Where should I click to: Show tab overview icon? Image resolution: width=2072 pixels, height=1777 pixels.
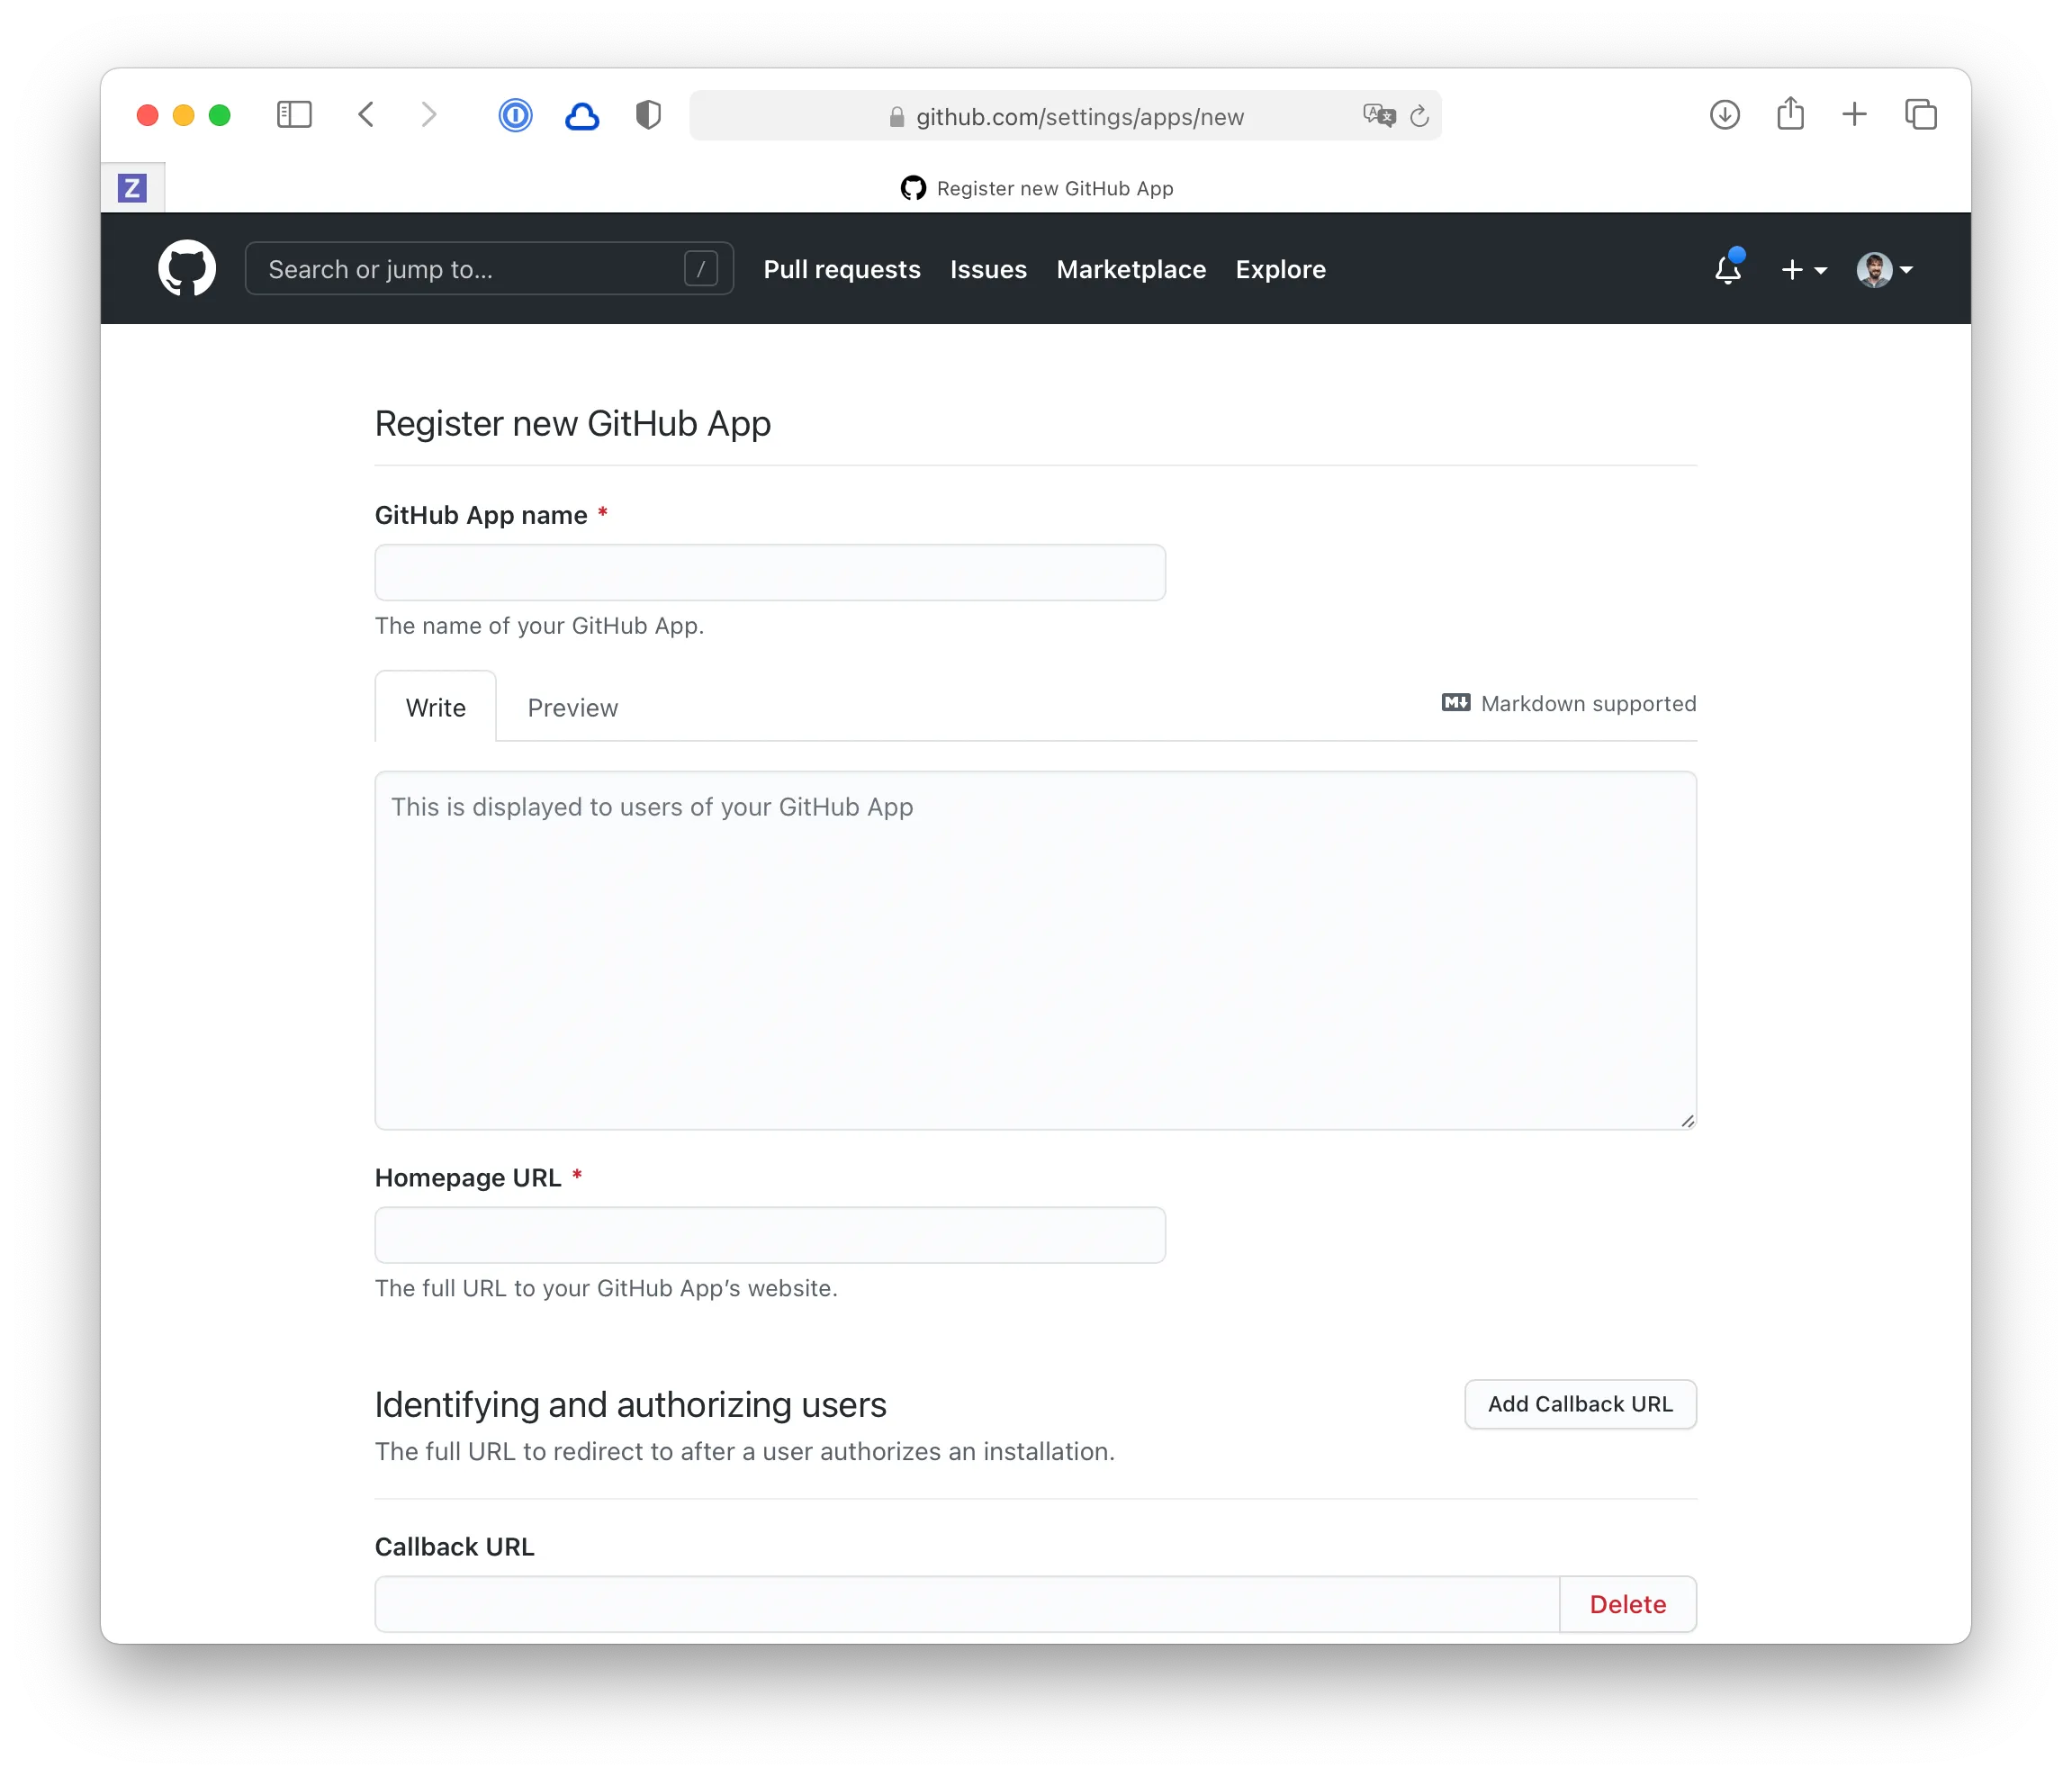[1921, 115]
